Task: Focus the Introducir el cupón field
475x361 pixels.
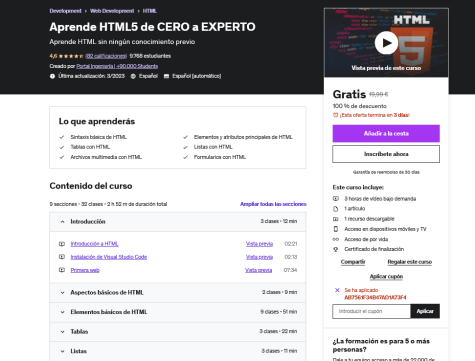Action: click(371, 311)
